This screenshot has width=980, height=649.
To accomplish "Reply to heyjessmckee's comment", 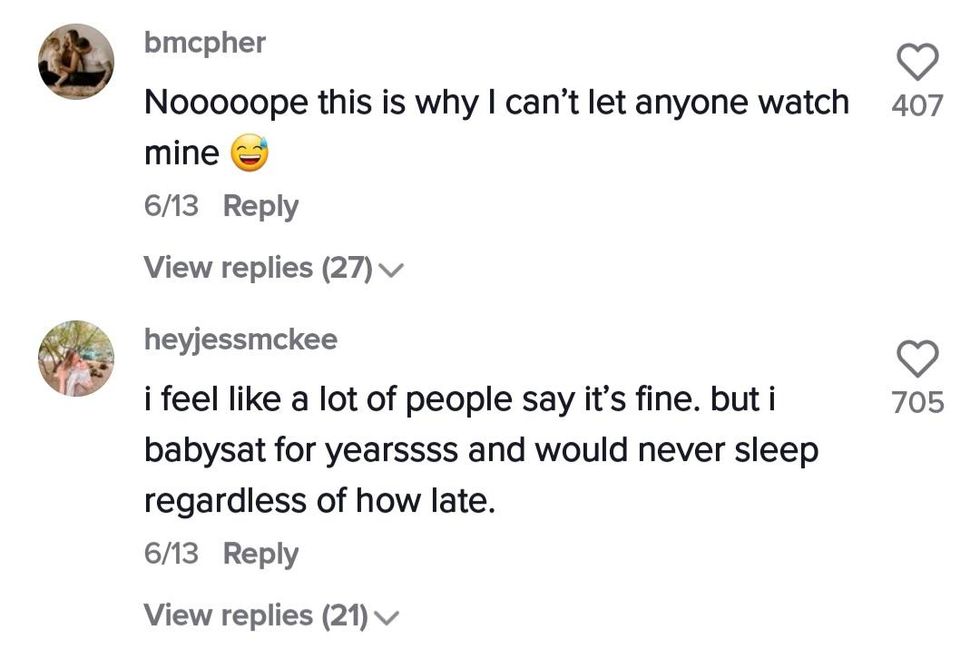I will [x=260, y=553].
